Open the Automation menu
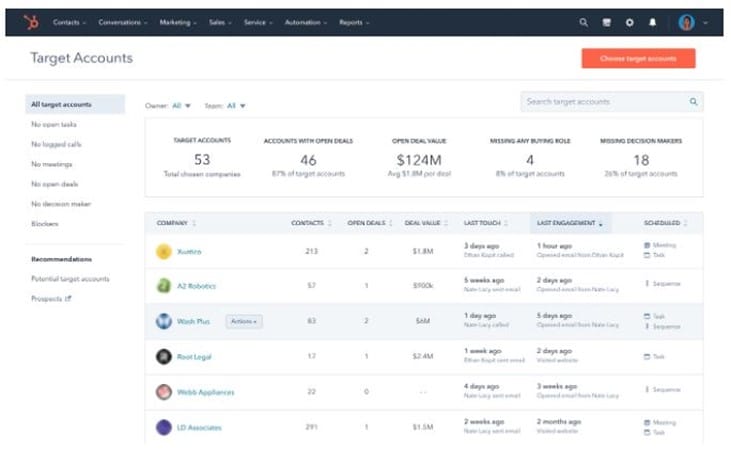This screenshot has height=464, width=731. (306, 22)
